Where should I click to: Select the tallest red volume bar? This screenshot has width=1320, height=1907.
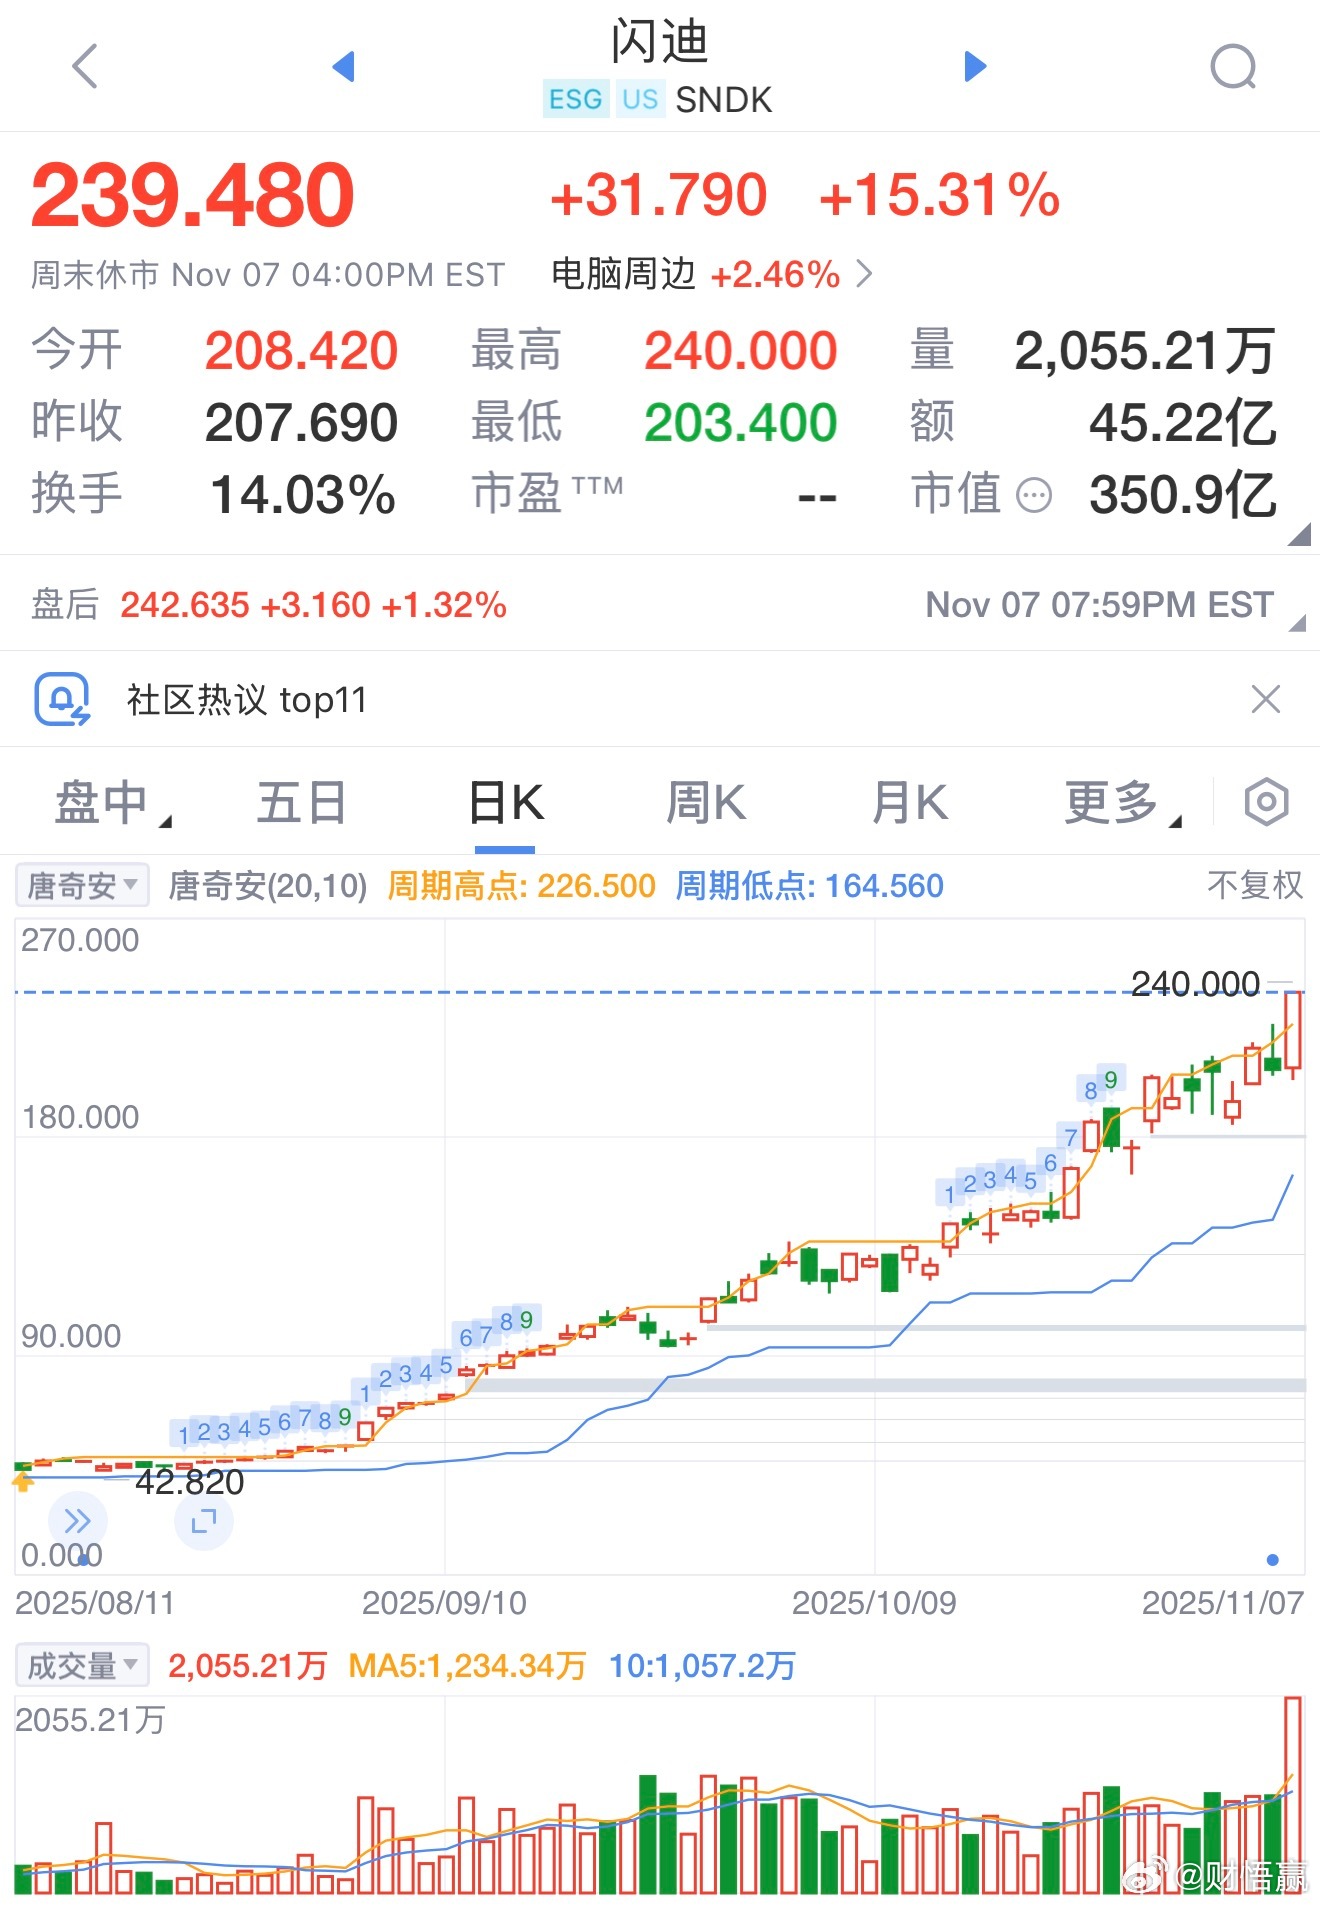[1293, 1795]
